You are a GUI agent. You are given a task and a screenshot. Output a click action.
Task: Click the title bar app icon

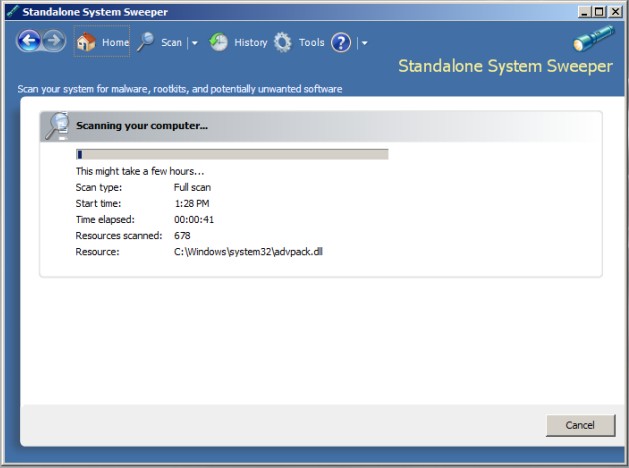point(13,12)
